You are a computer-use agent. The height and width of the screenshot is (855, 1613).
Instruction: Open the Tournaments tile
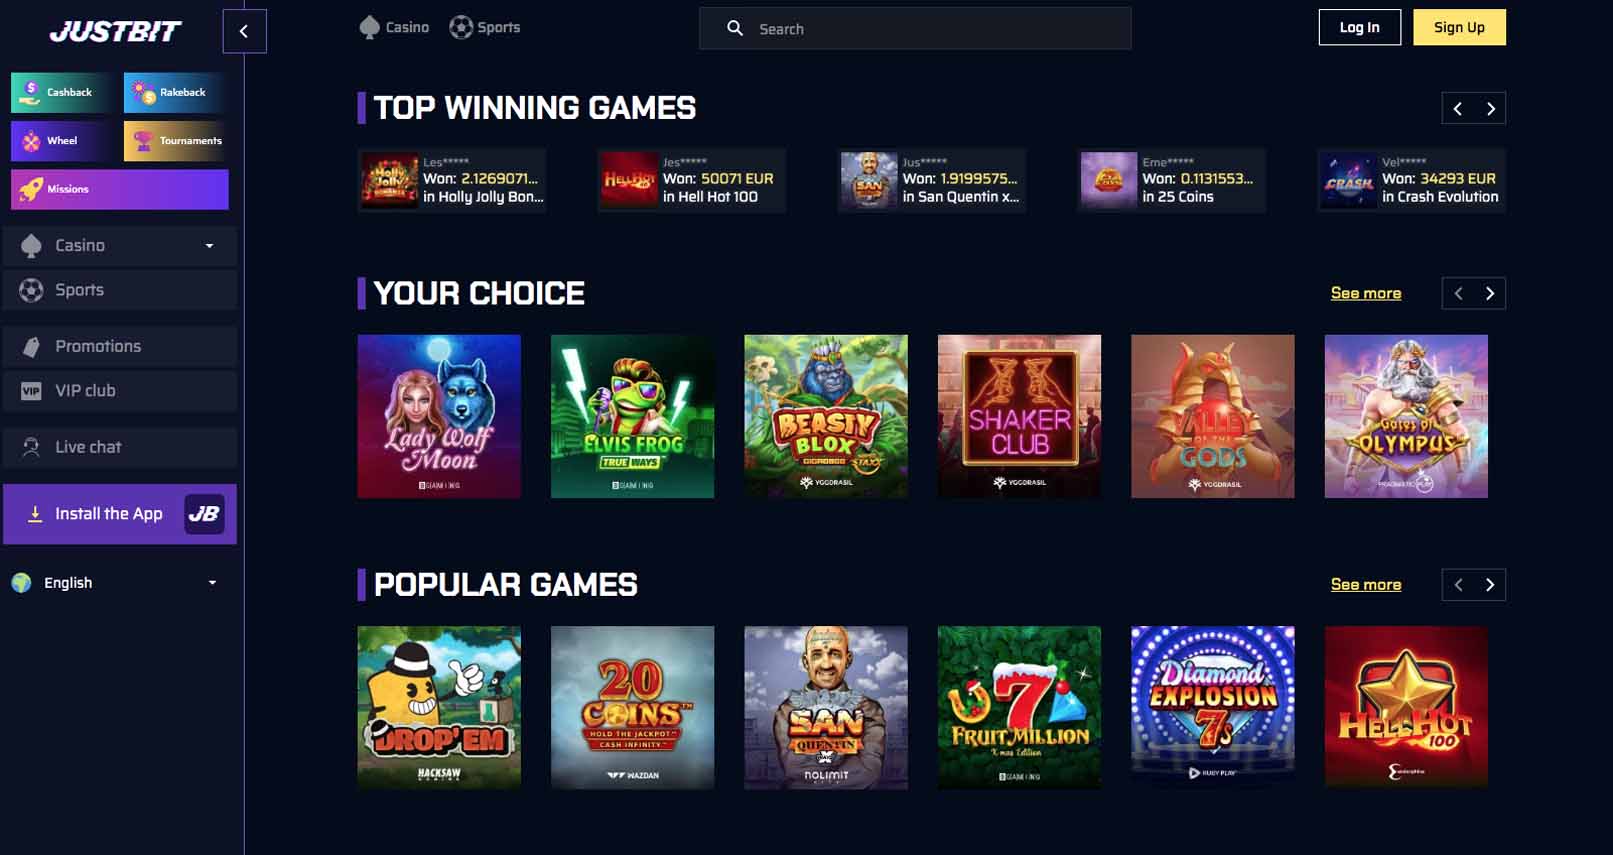(176, 141)
